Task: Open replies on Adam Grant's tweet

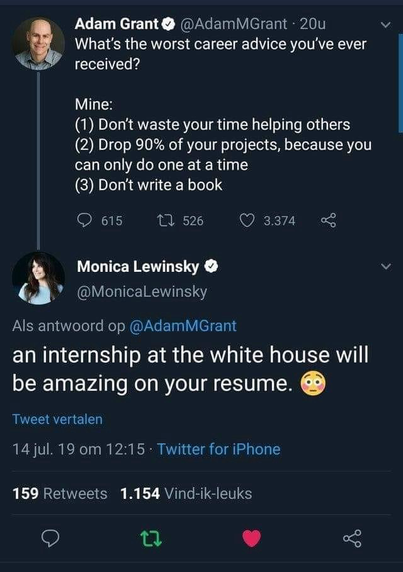Action: pyautogui.click(x=85, y=220)
